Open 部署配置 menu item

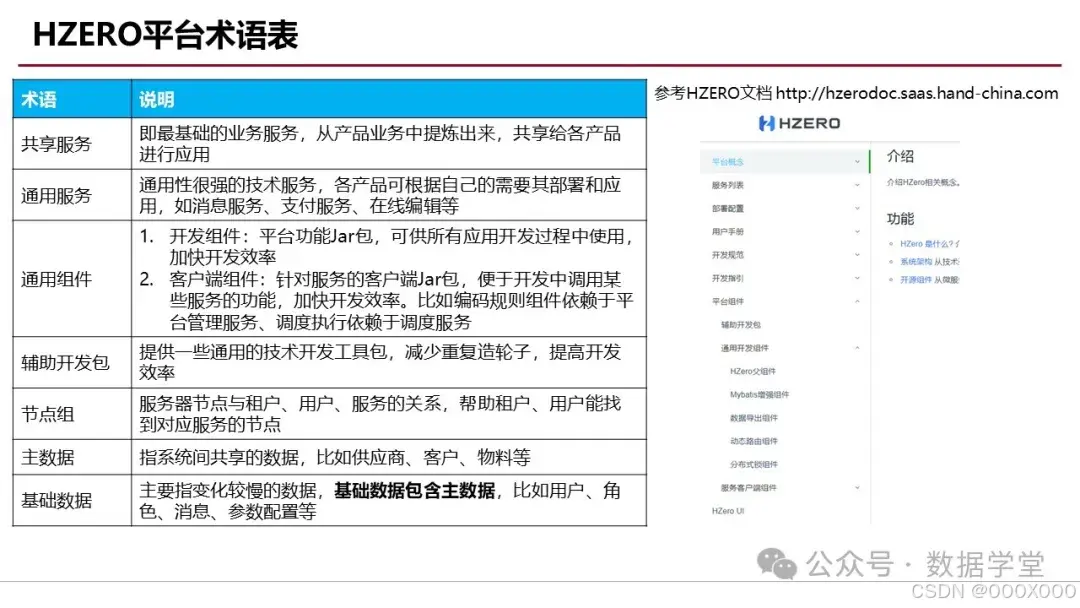coord(727,209)
